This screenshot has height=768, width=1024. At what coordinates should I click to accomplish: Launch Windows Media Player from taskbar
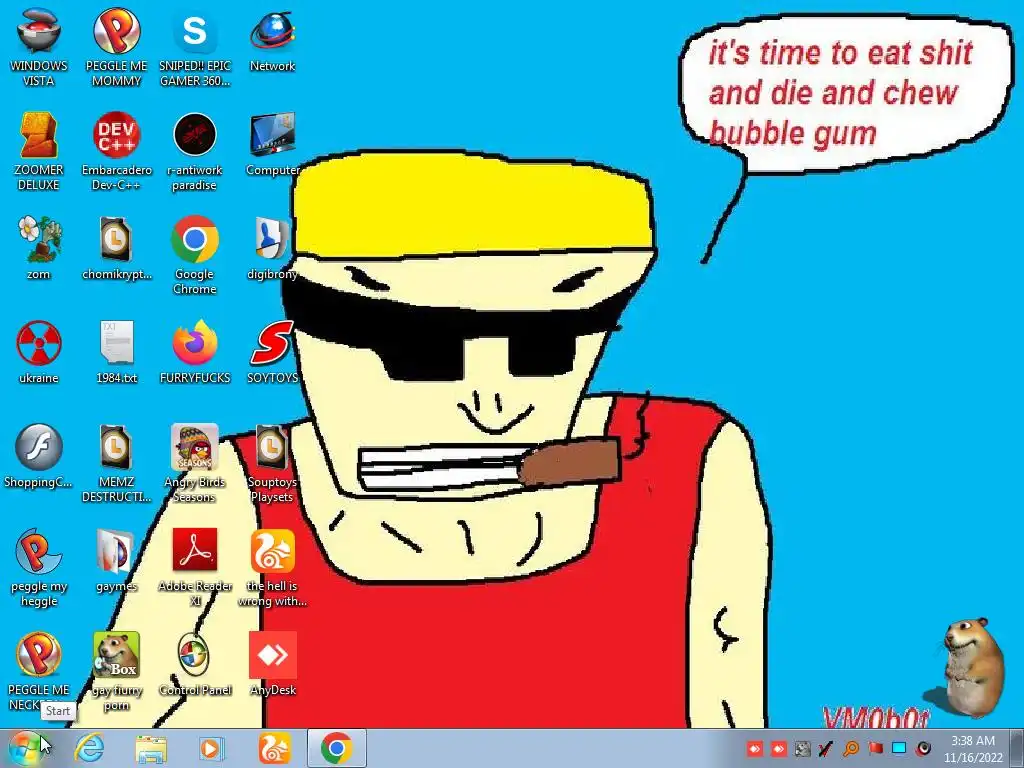(210, 748)
